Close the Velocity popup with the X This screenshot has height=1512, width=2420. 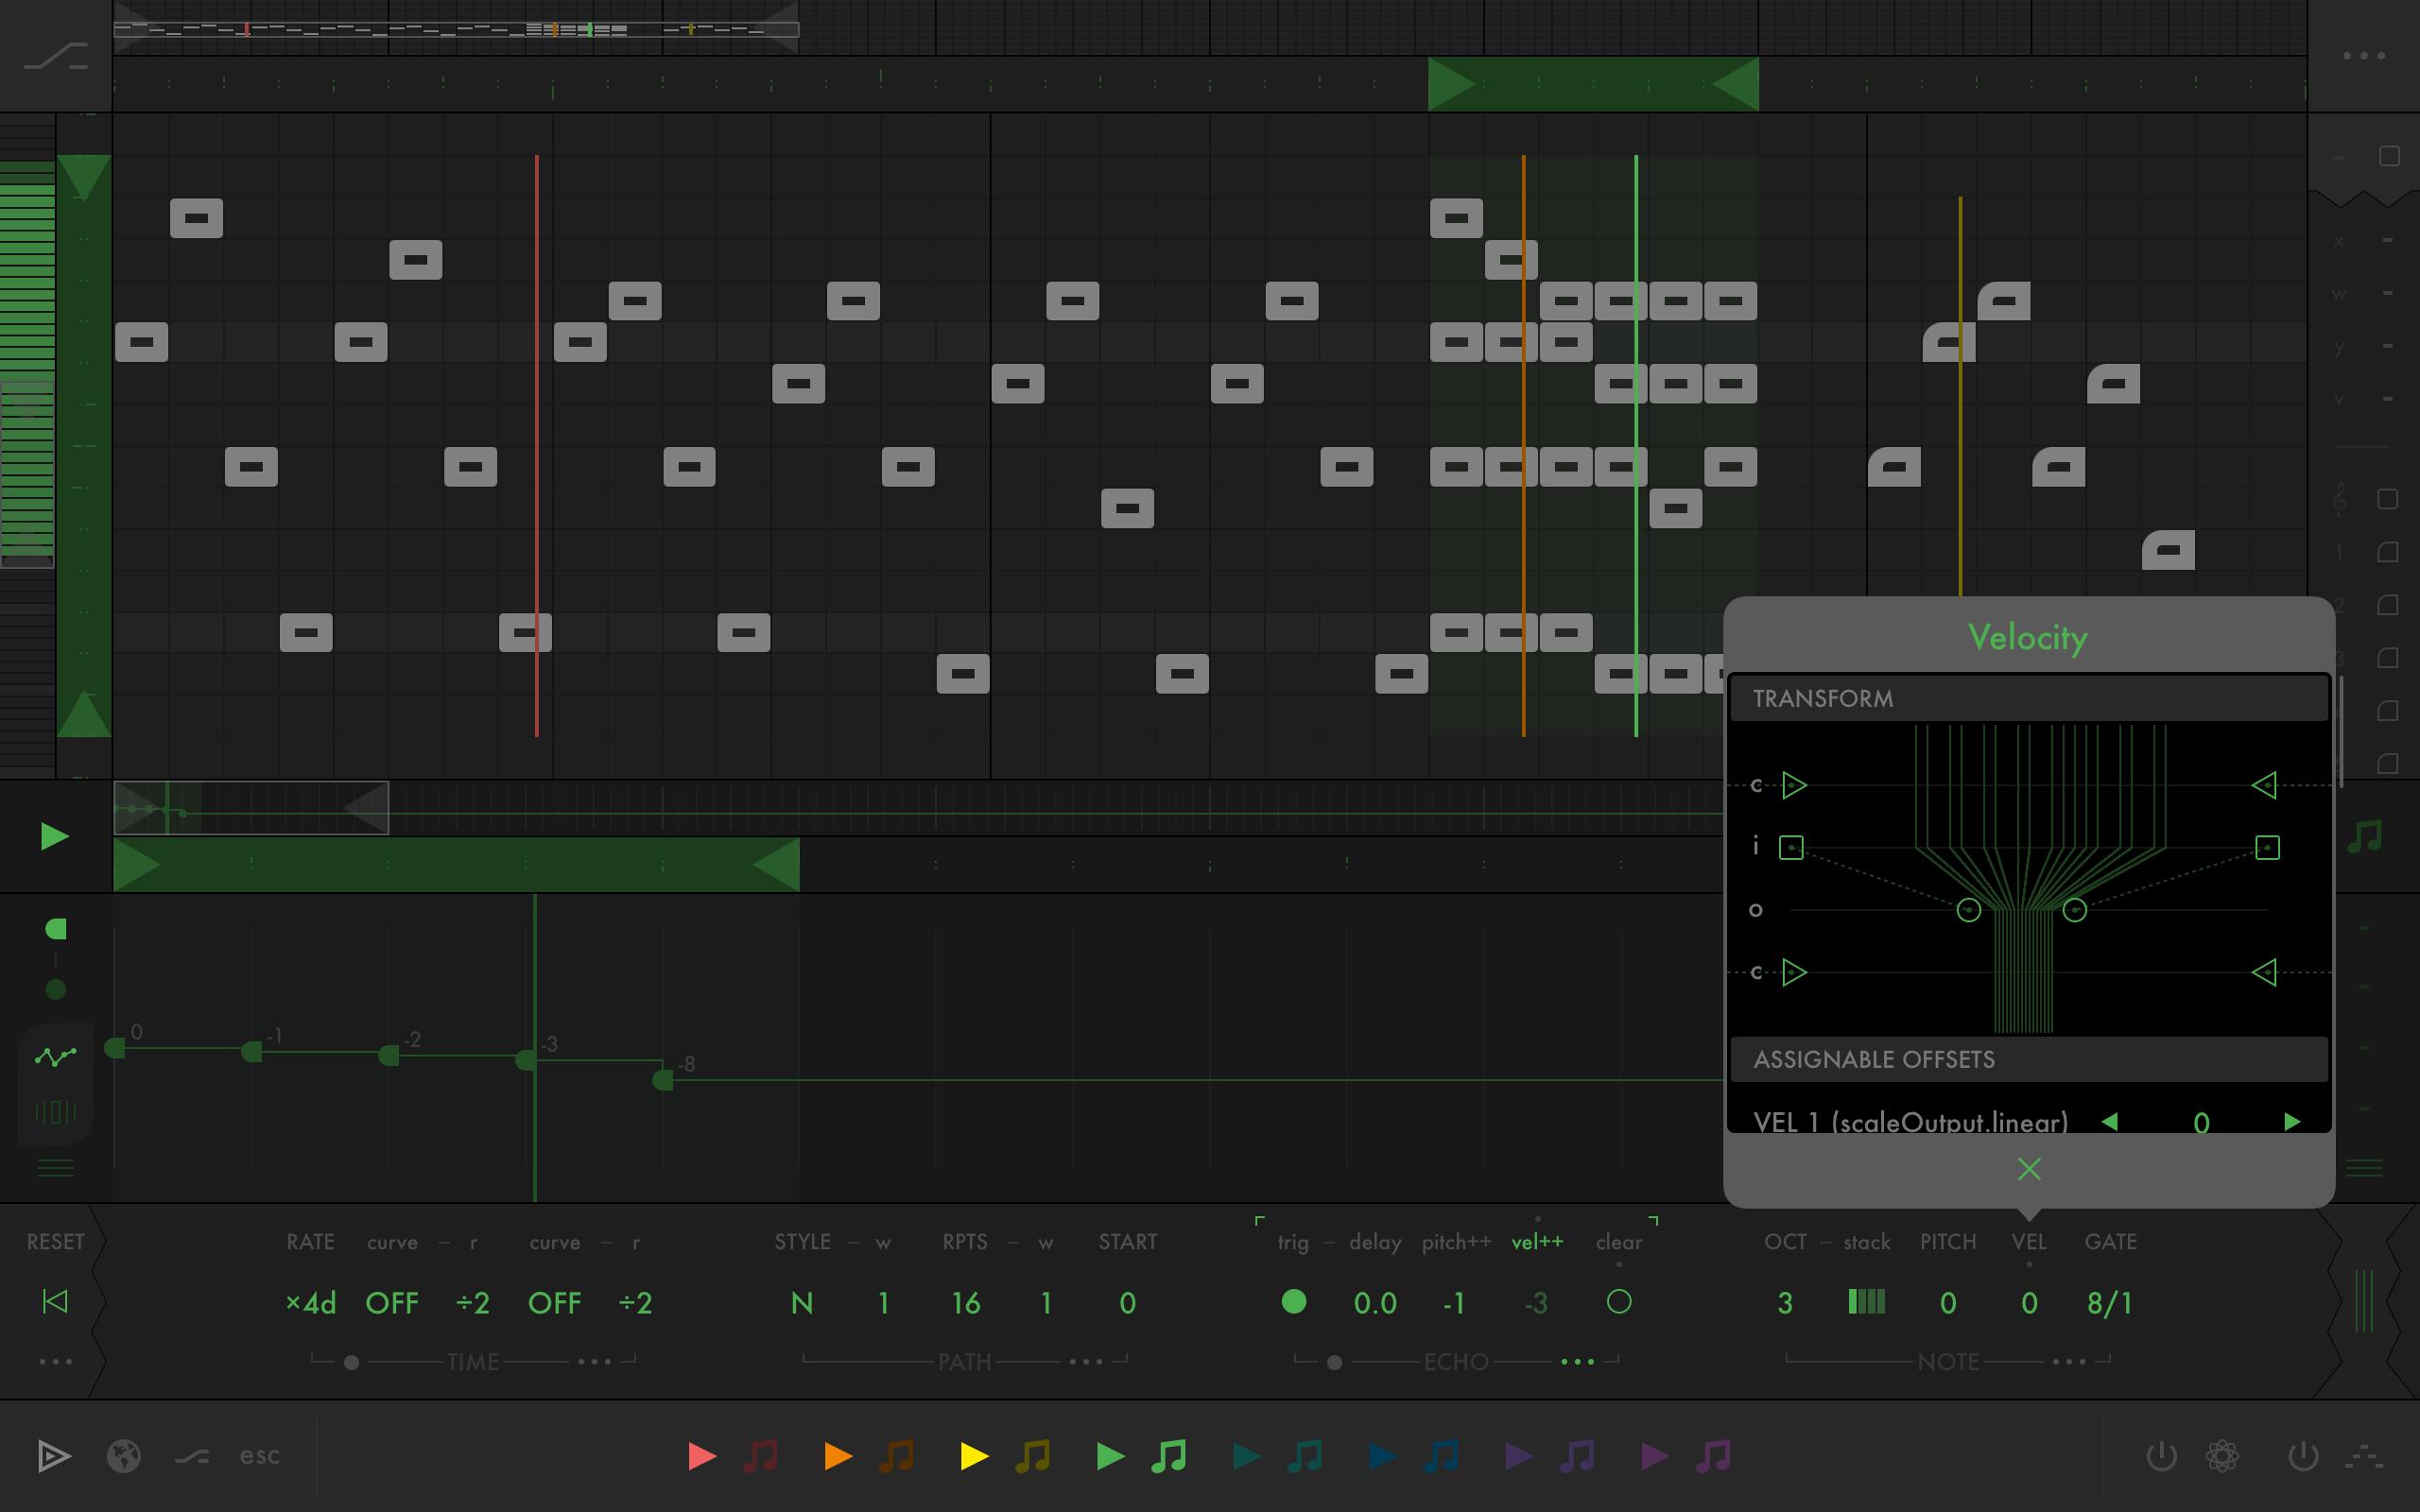point(2028,1169)
